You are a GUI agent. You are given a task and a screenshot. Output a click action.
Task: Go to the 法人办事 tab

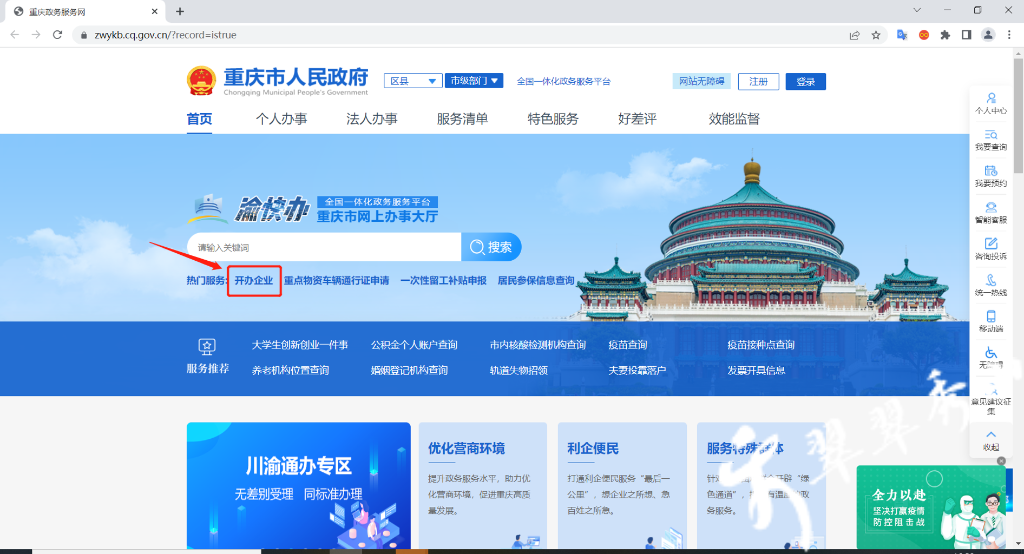(x=371, y=119)
